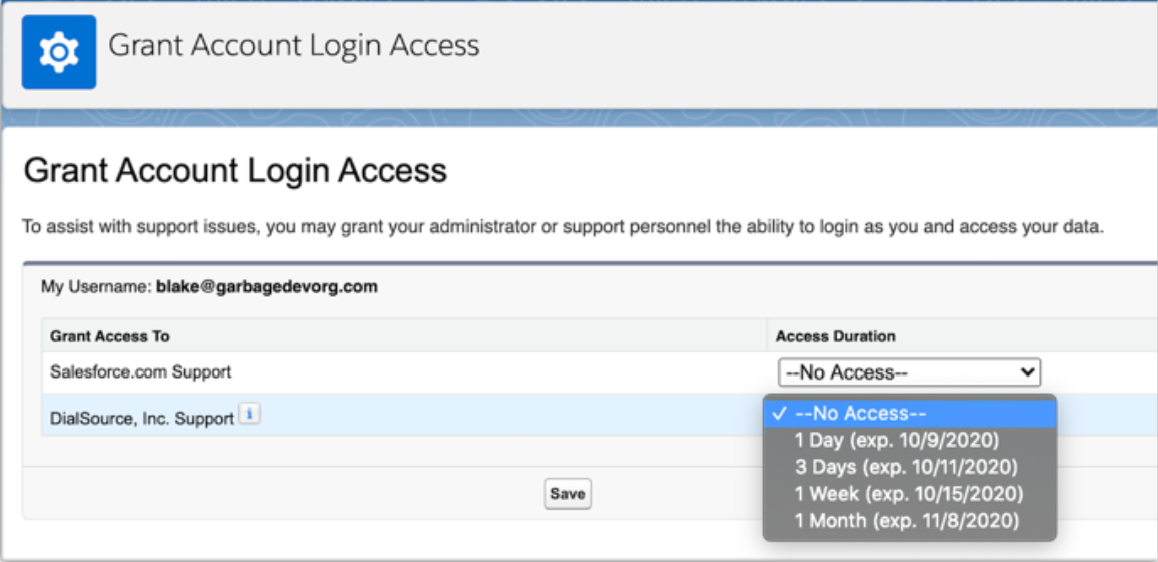Click the support issues description paragraph

pyautogui.click(x=563, y=227)
